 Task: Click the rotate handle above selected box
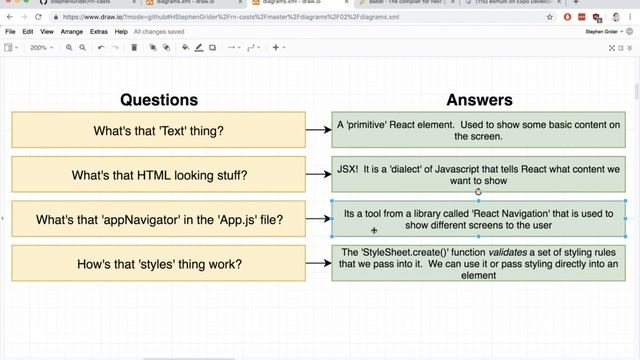tap(478, 191)
